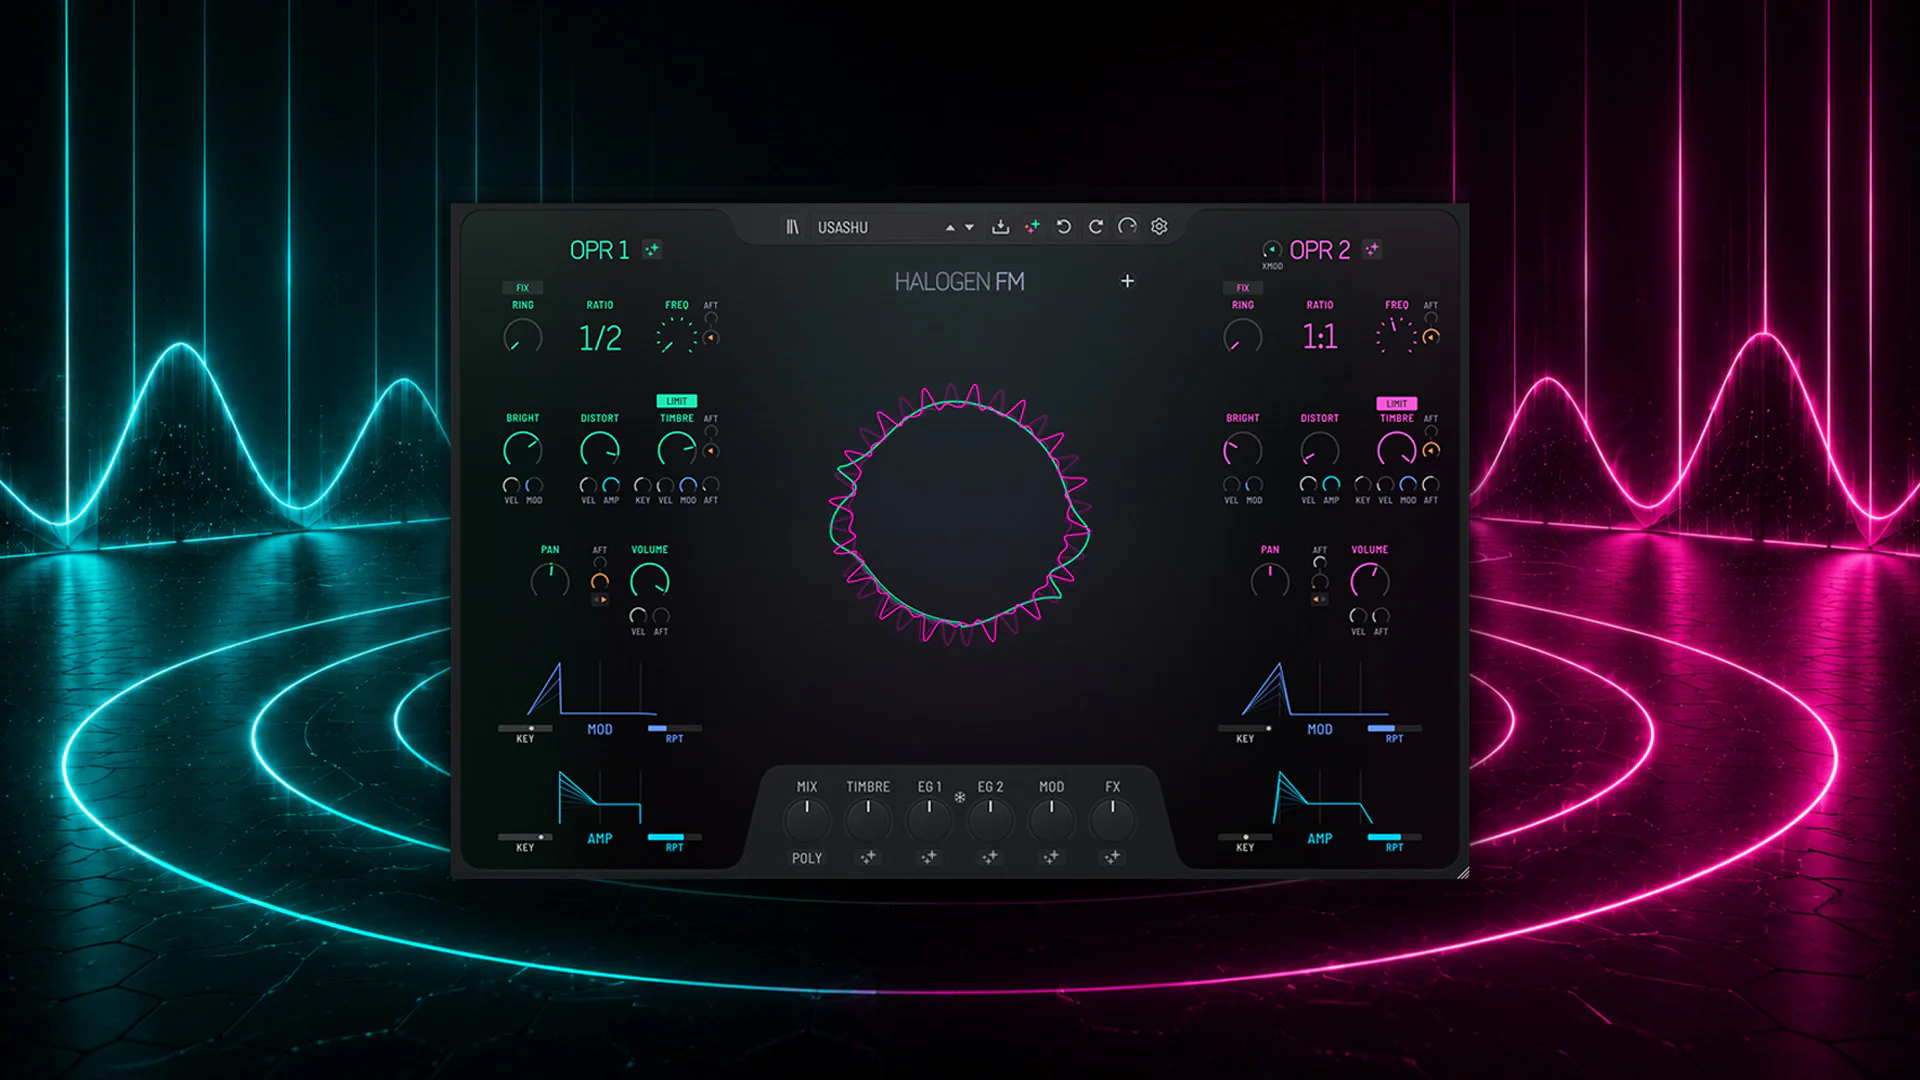Toggle the FIX switch on OPR 2
Viewport: 1920px width, 1080px height.
click(1242, 288)
